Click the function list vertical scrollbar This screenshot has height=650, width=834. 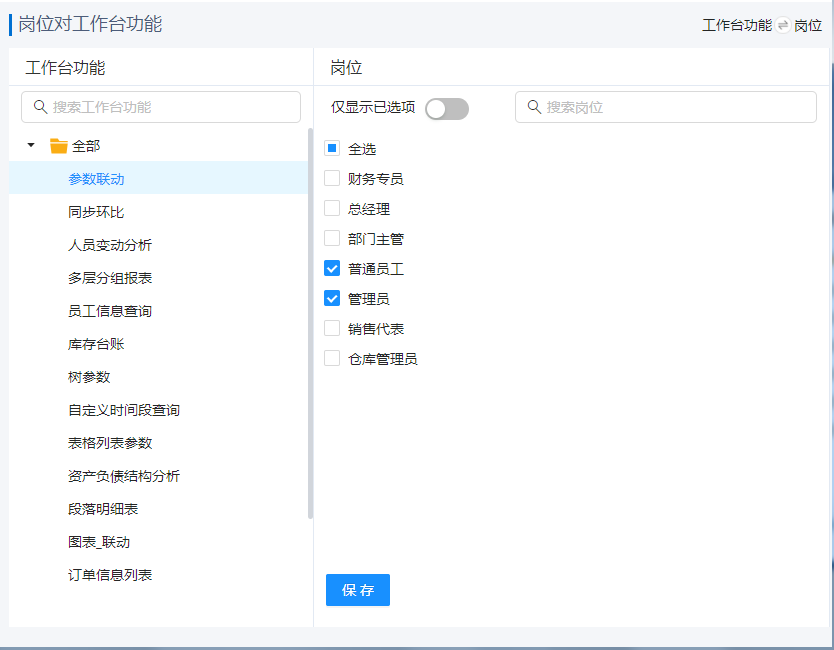coord(310,320)
